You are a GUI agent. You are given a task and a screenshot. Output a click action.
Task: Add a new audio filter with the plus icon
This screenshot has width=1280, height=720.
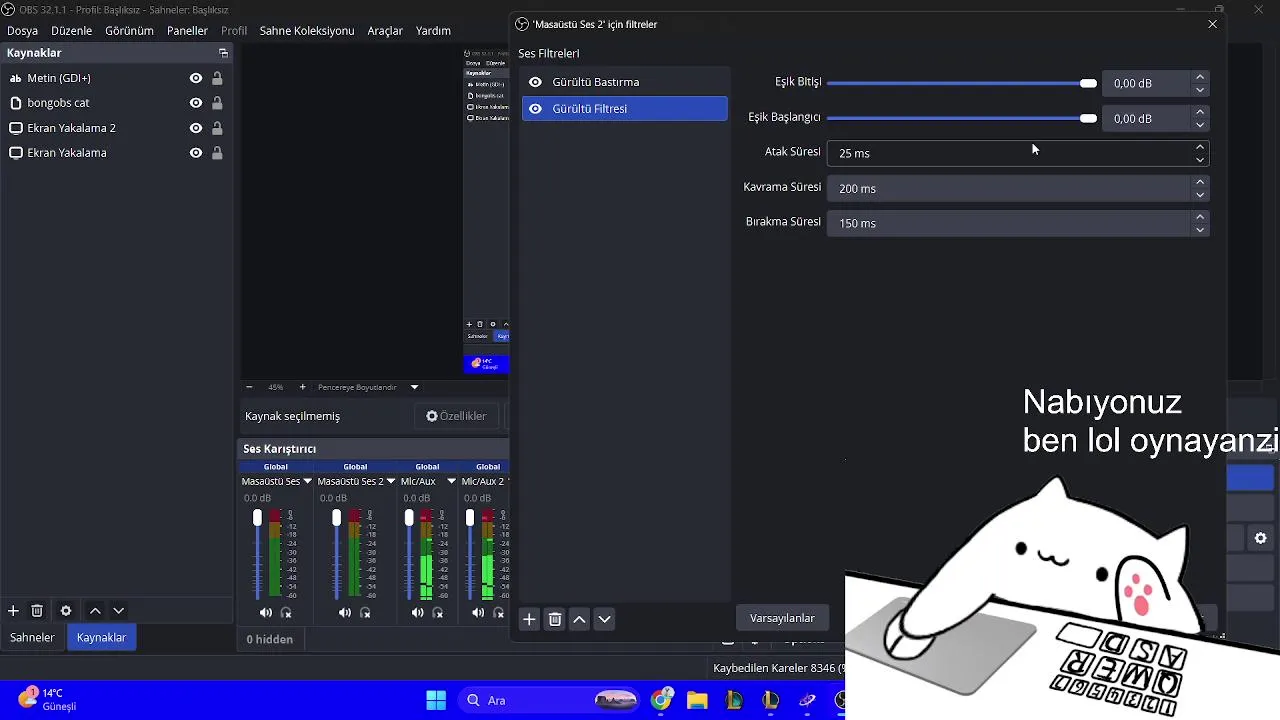click(529, 619)
